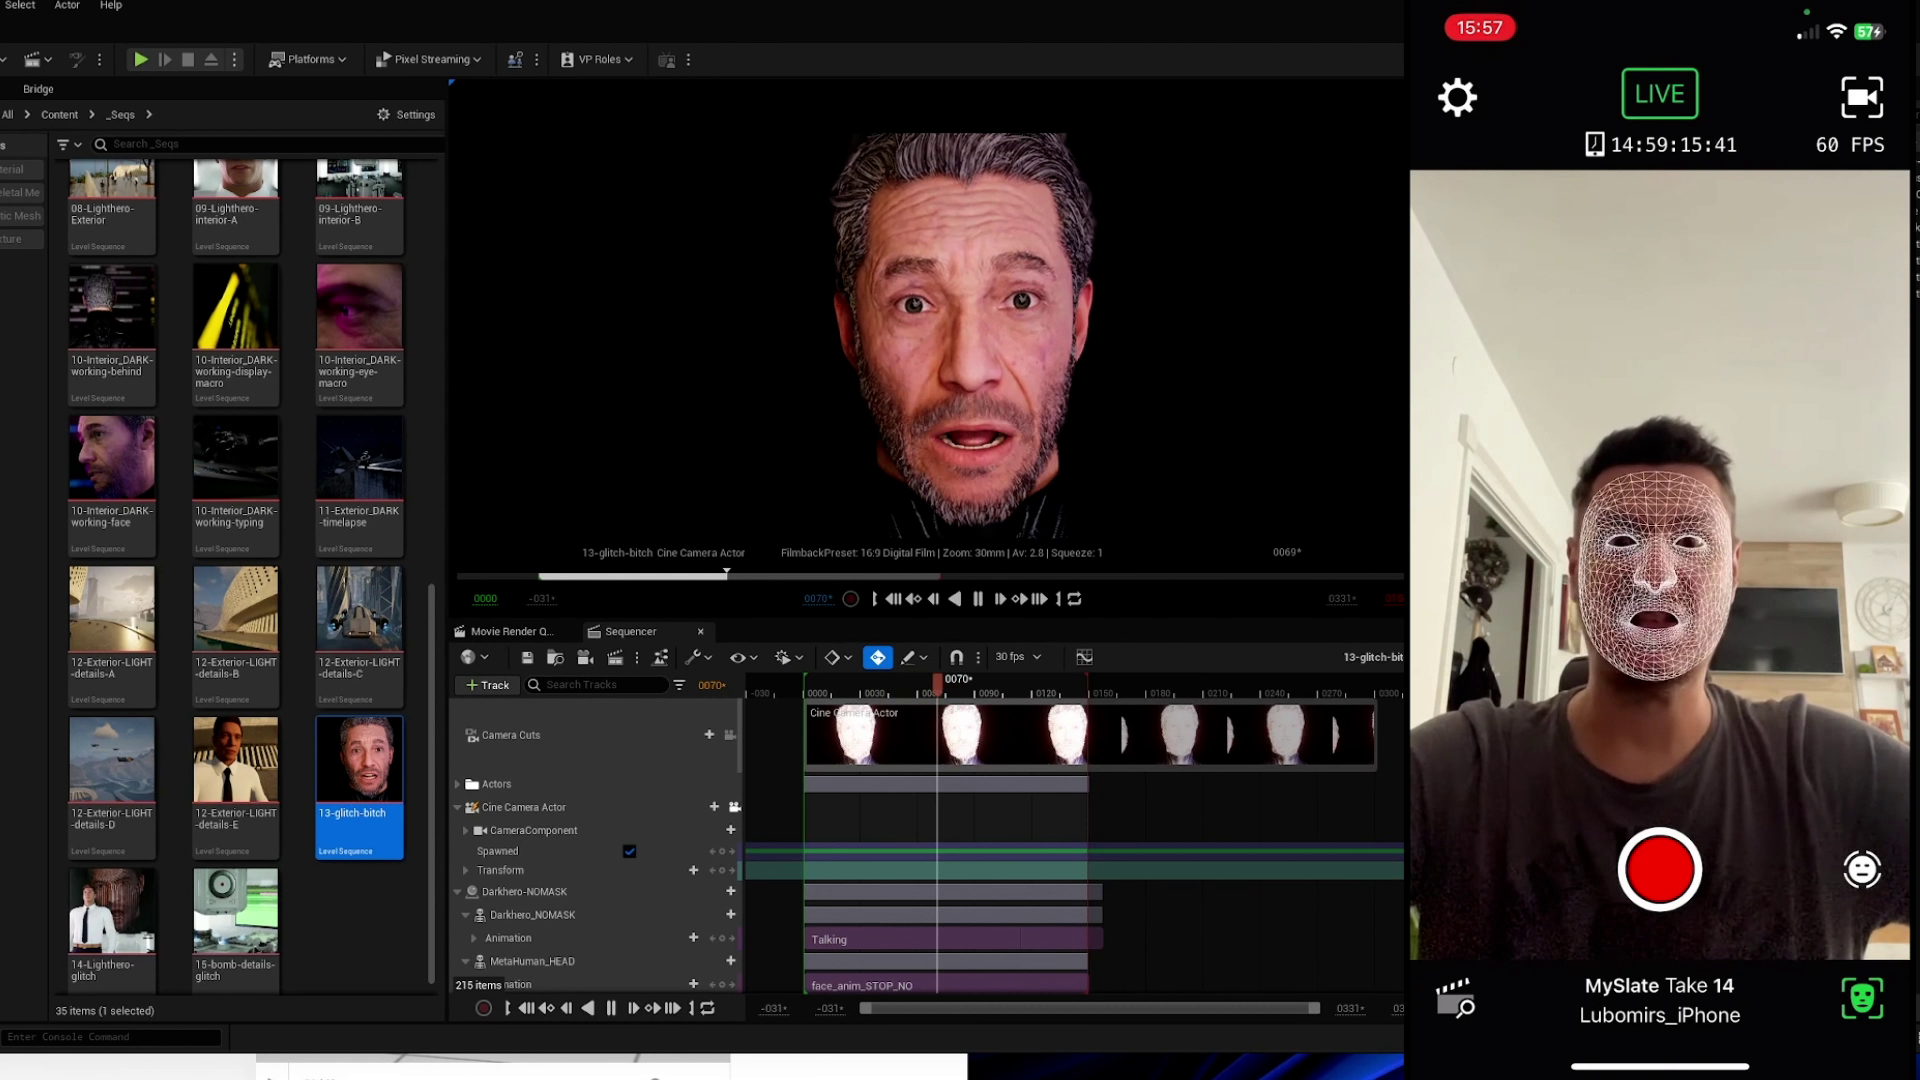Image resolution: width=1920 pixels, height=1080 pixels.
Task: Uncheck the Spawned checkbox
Action: [629, 852]
